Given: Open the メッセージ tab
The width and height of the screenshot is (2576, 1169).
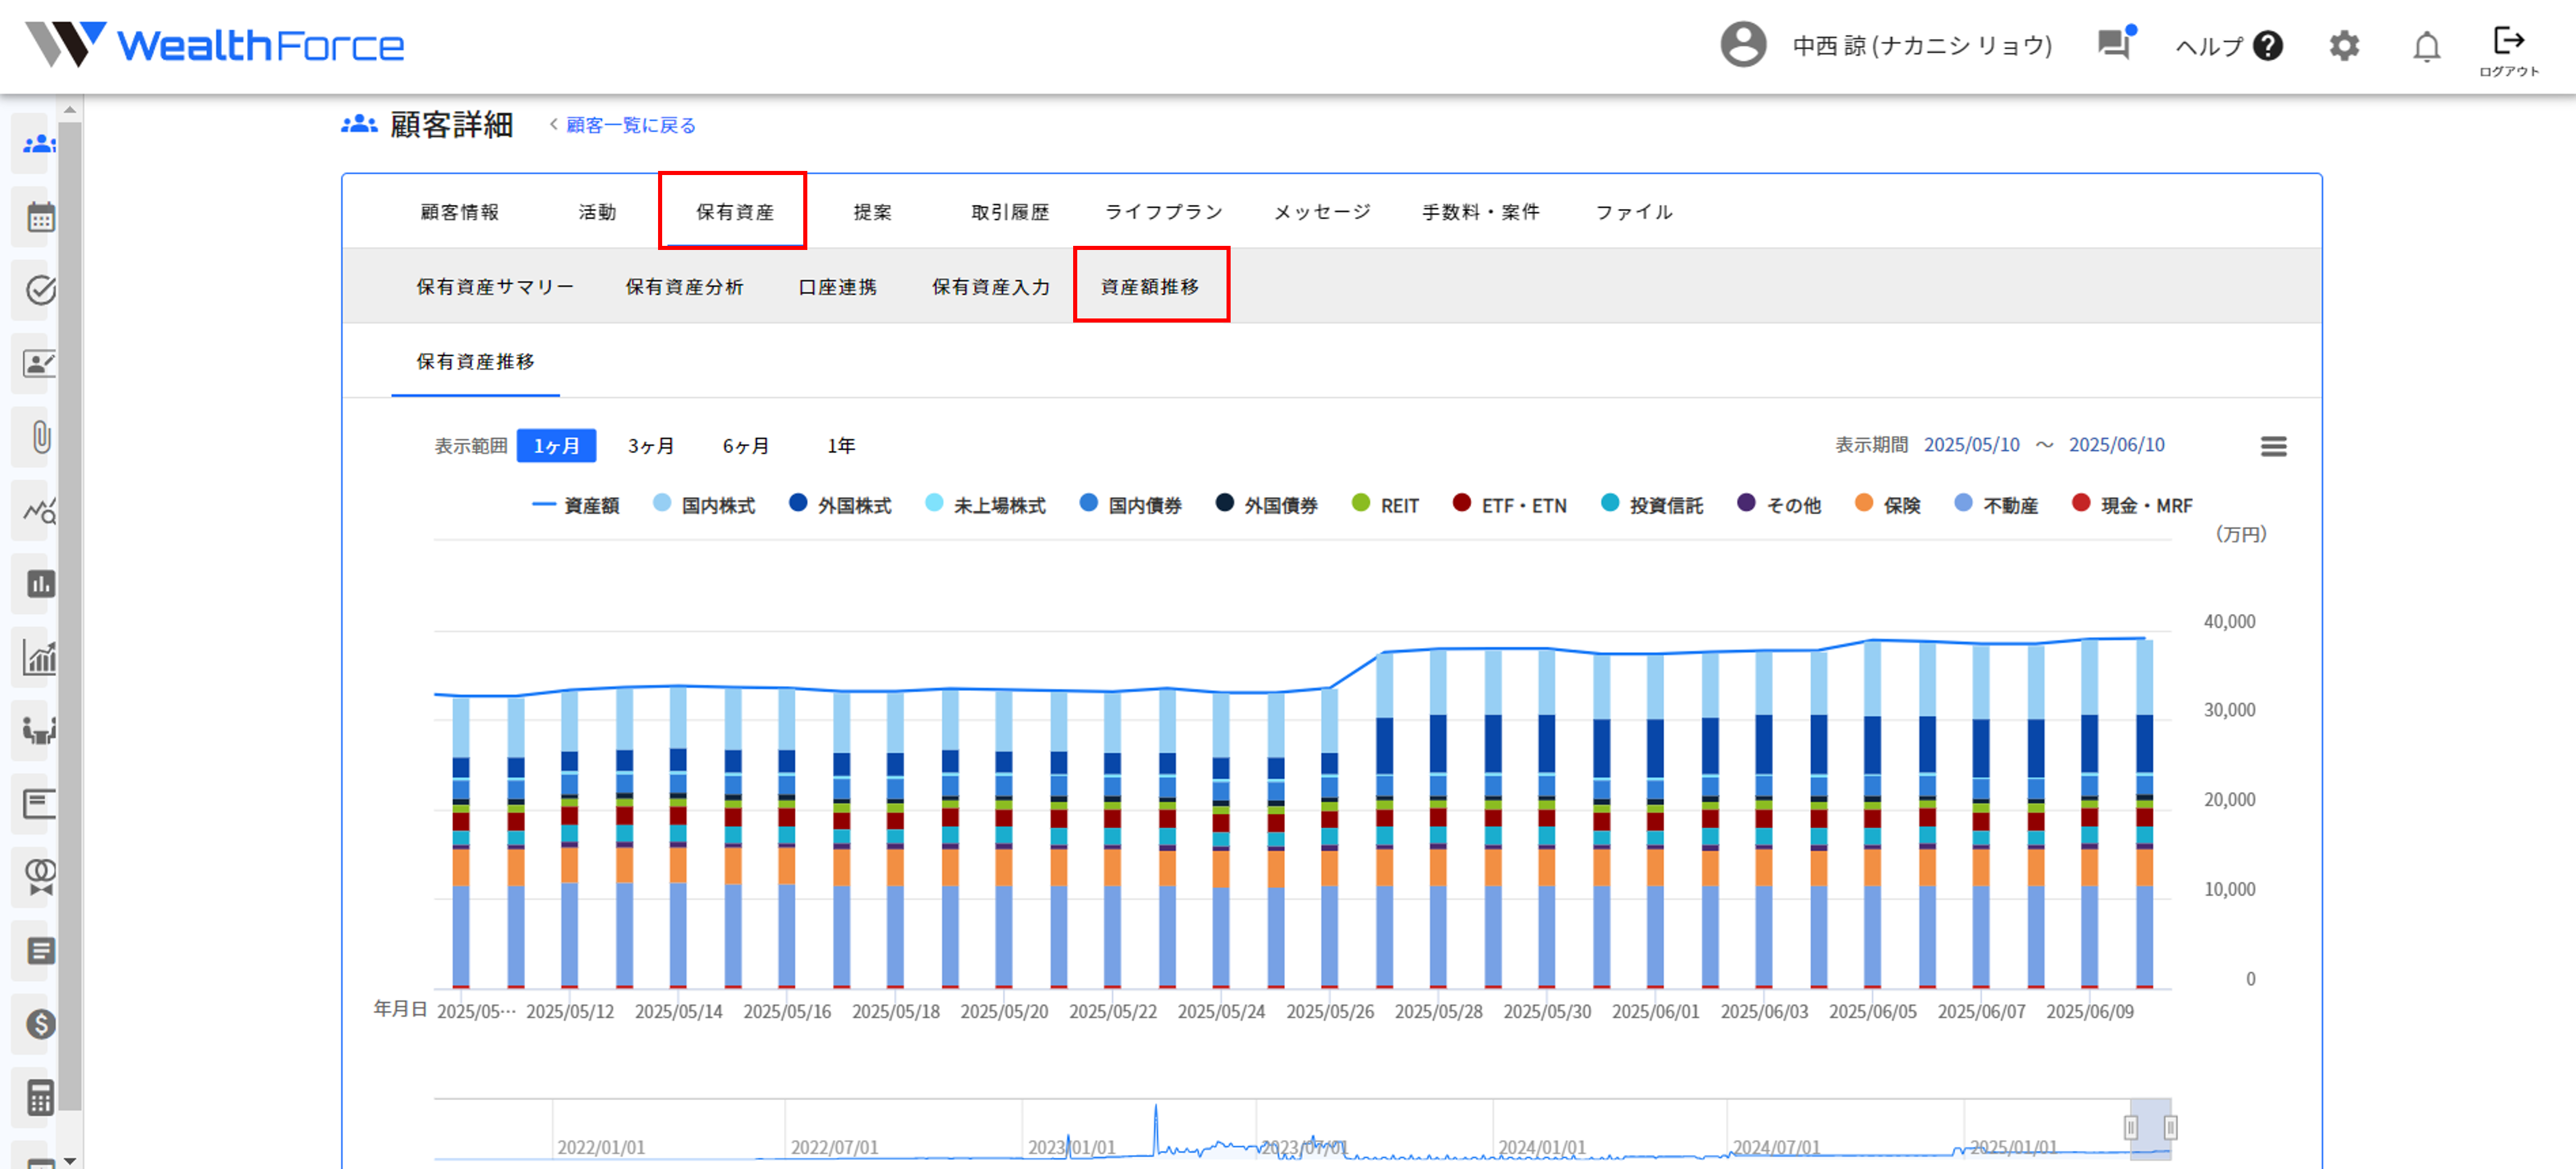Looking at the screenshot, I should click(1322, 211).
